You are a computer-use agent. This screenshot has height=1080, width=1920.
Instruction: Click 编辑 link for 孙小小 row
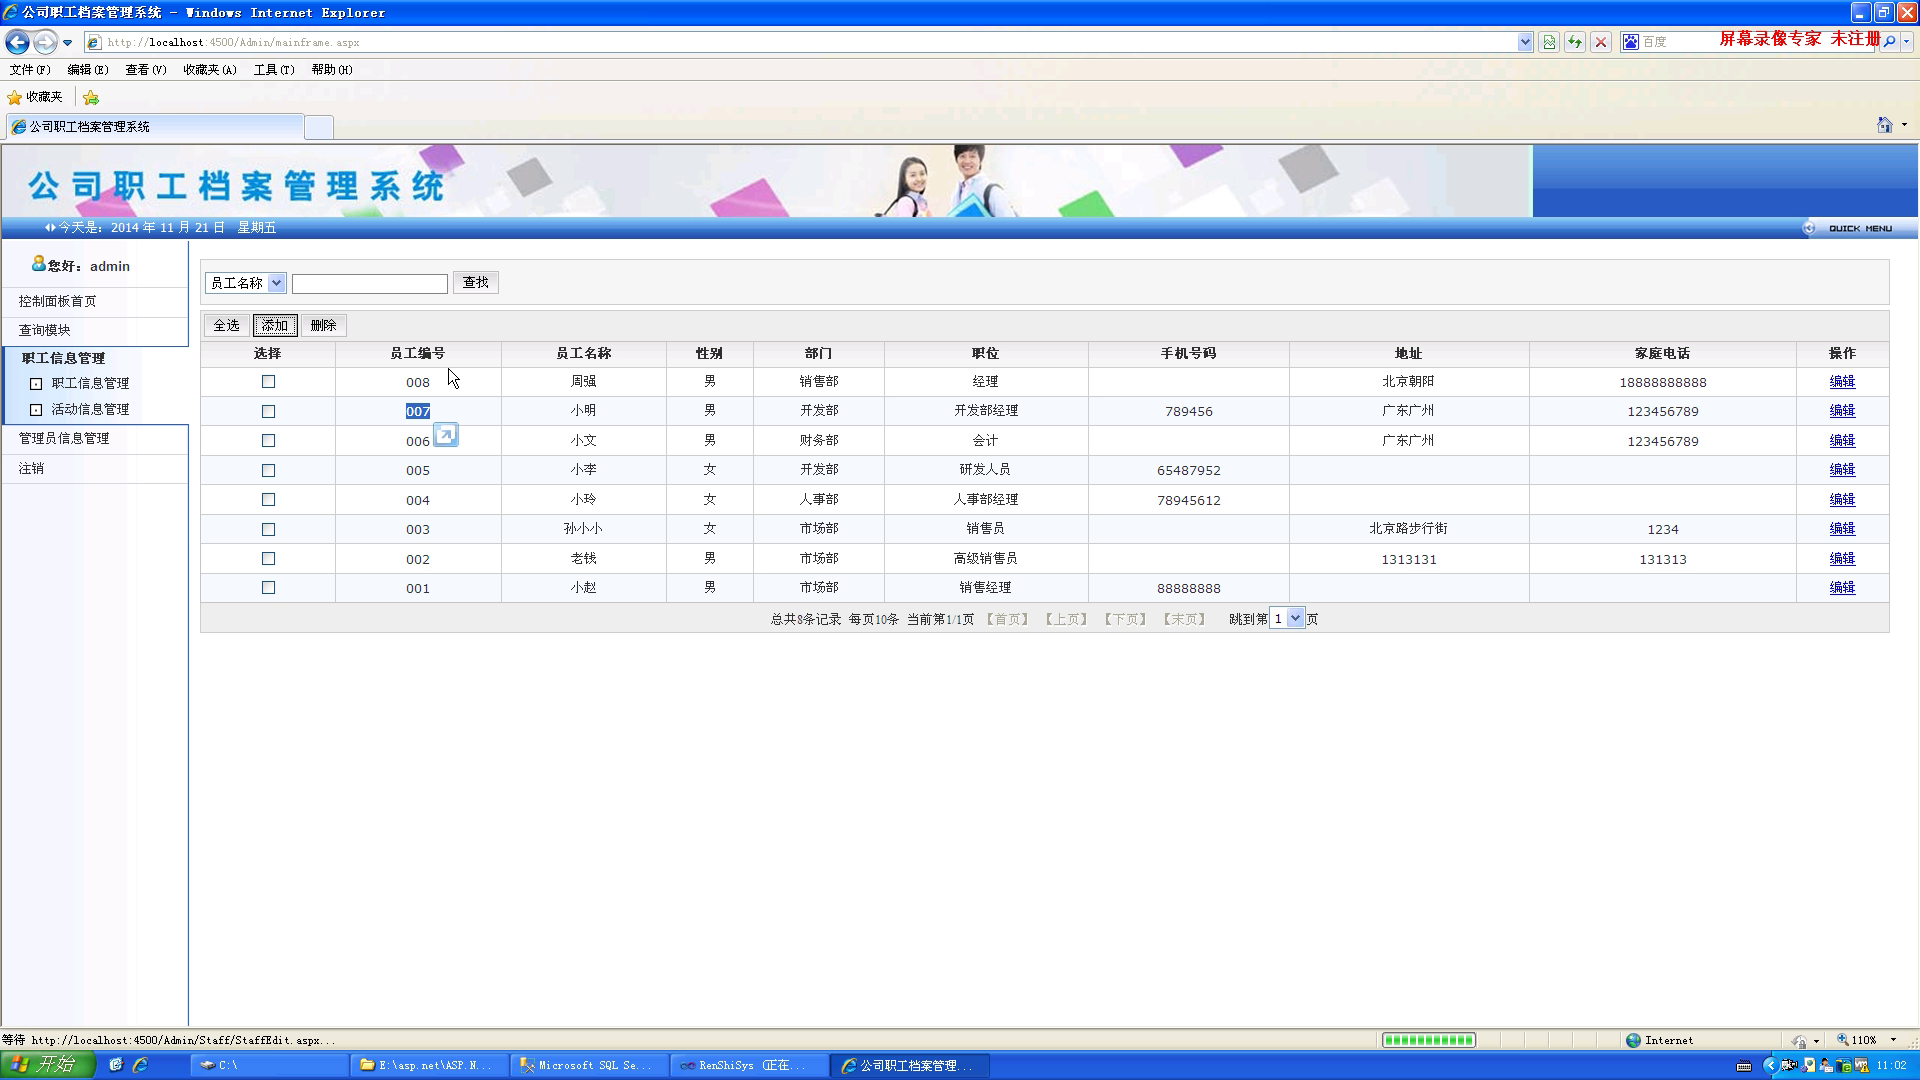1842,529
